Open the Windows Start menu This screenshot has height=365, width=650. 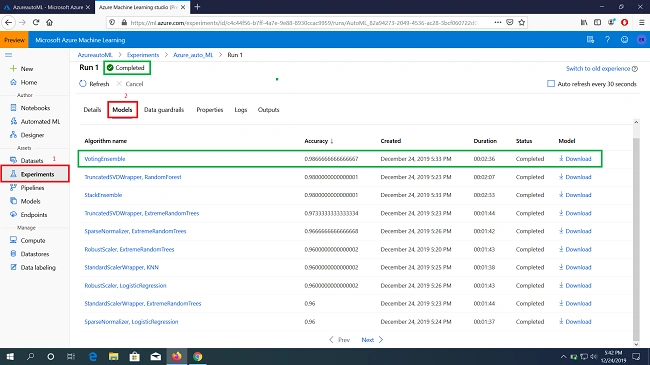coord(10,357)
